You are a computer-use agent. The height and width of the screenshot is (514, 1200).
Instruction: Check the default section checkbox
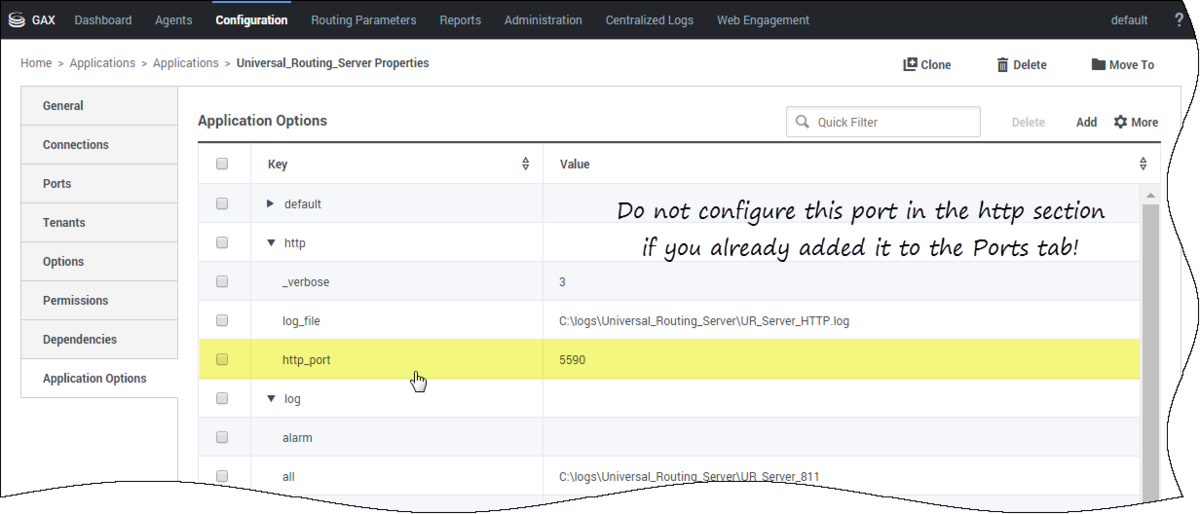click(222, 203)
